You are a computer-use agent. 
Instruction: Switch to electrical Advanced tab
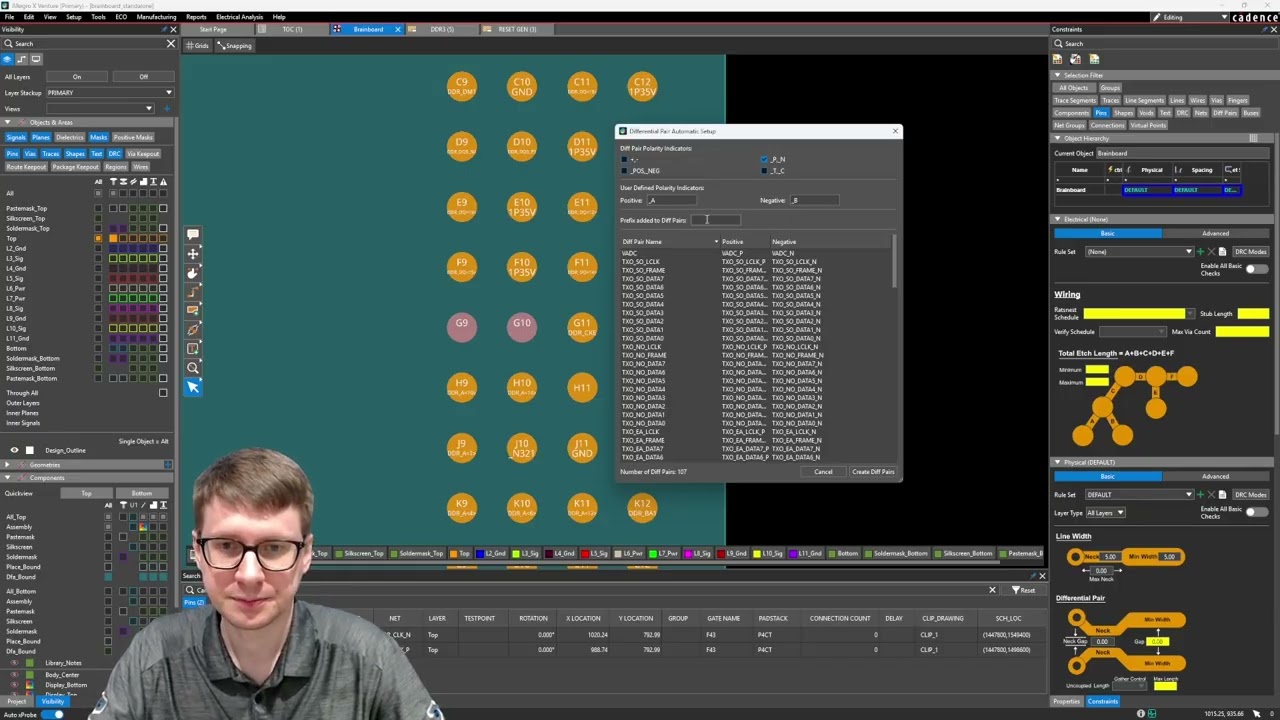(1215, 233)
